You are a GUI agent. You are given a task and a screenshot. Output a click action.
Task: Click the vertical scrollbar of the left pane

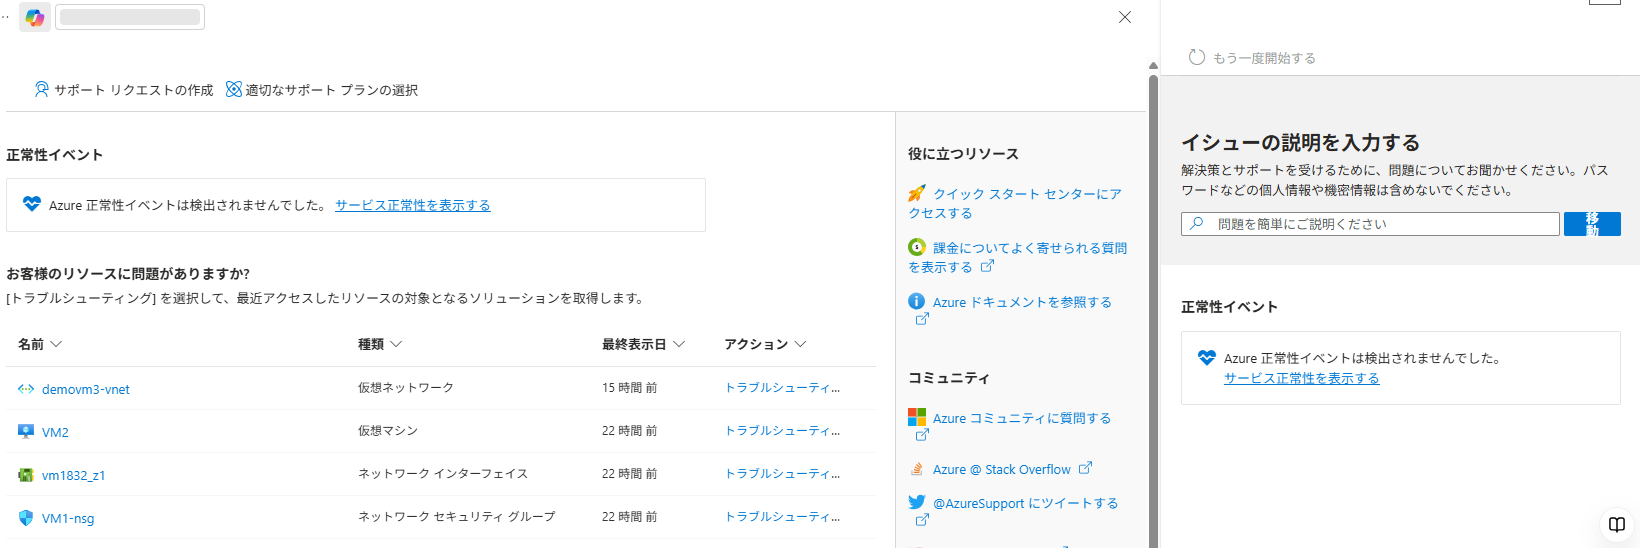(x=1153, y=310)
